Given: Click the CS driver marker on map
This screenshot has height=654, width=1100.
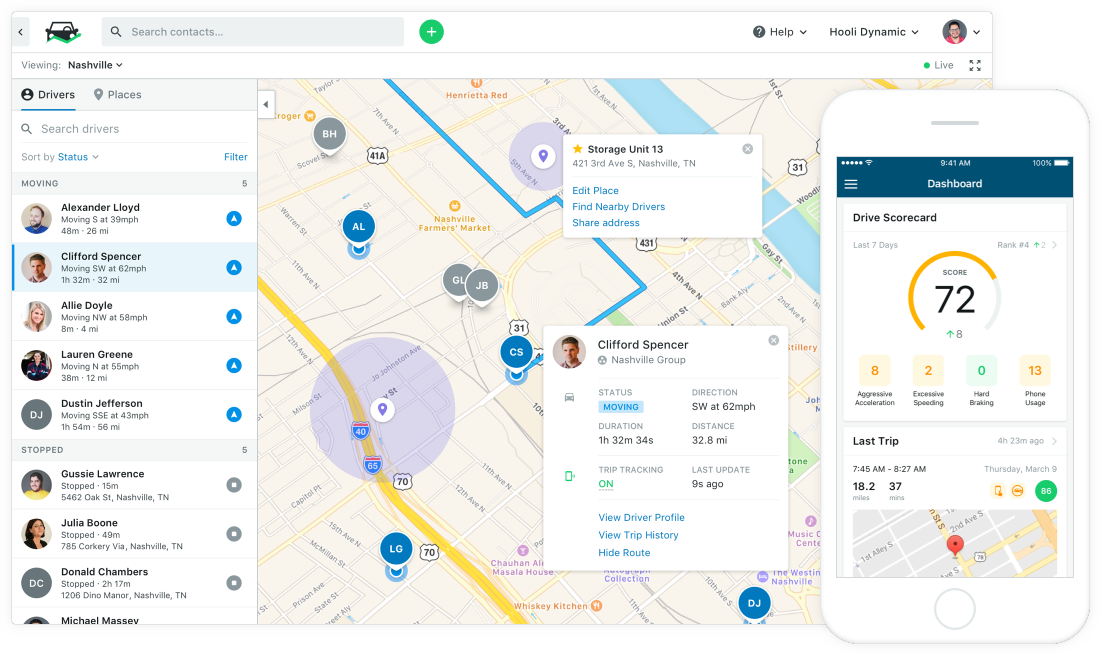Looking at the screenshot, I should click(516, 352).
